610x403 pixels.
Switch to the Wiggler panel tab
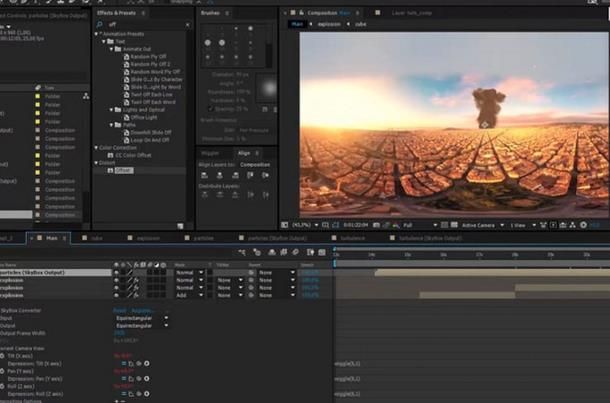point(210,153)
